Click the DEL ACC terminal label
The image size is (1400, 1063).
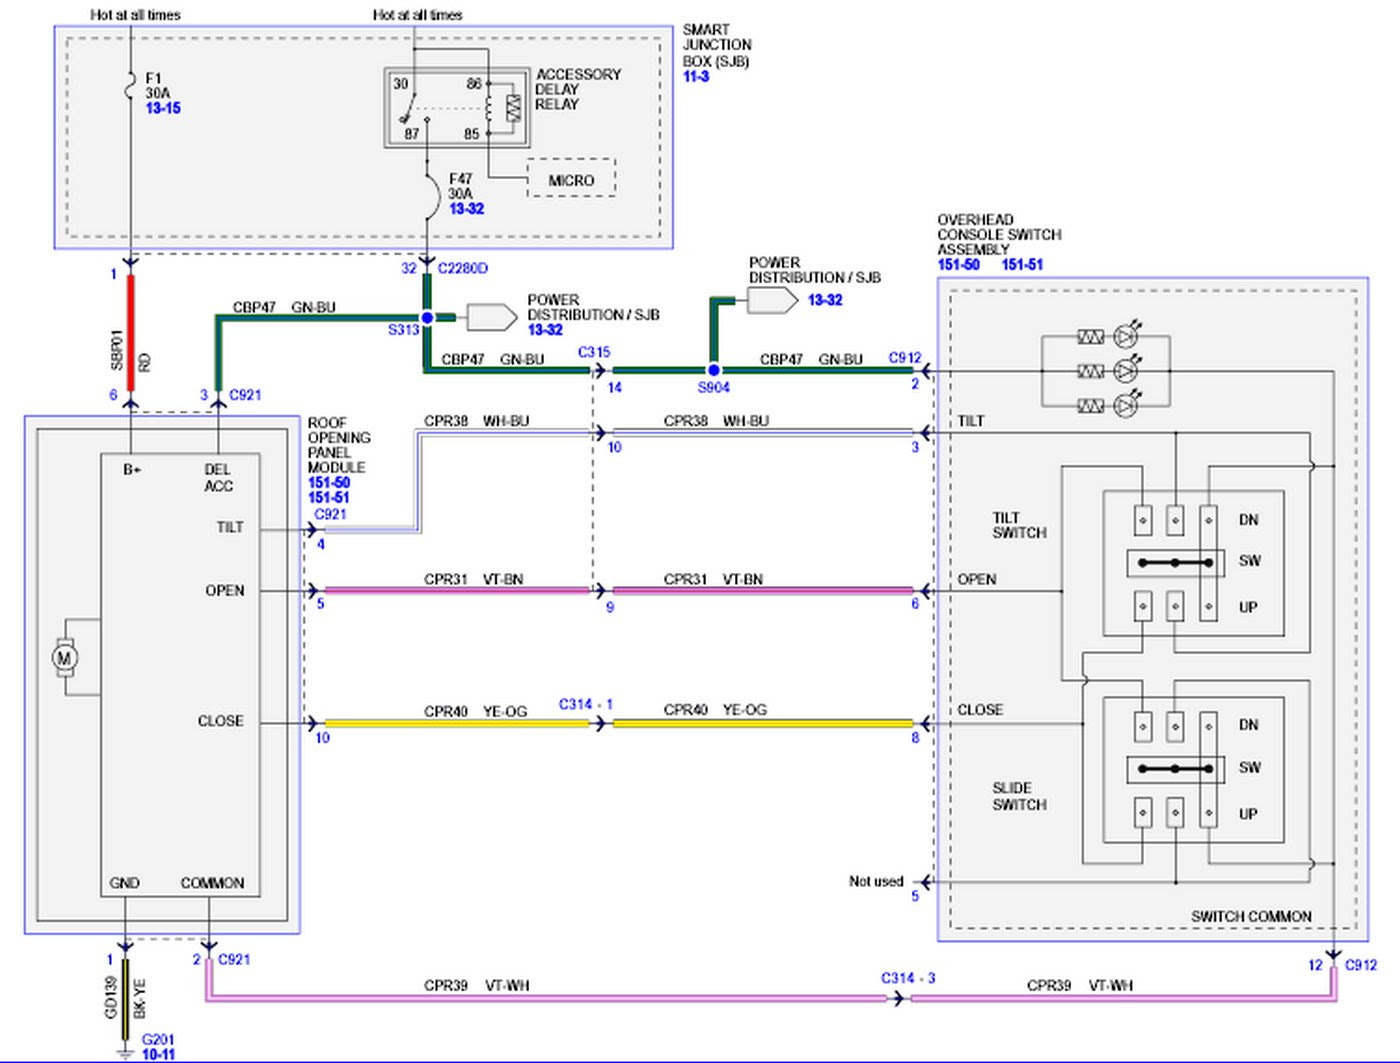218,478
